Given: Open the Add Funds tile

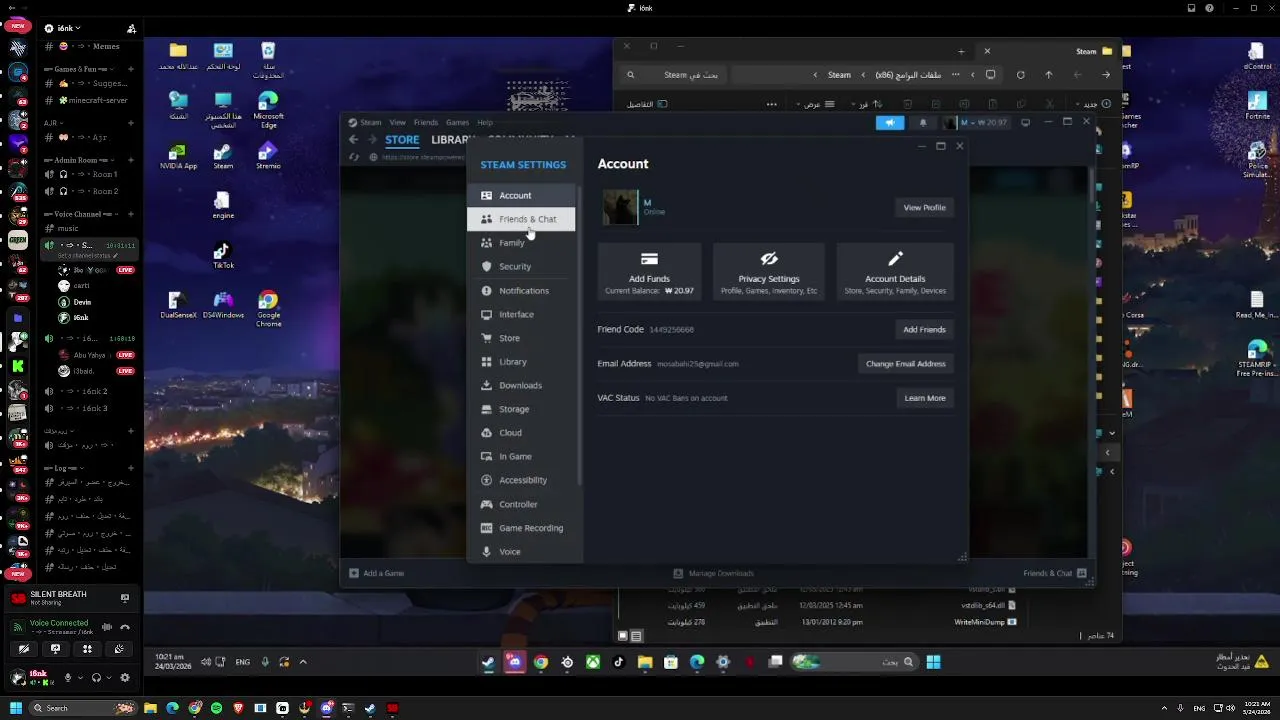Looking at the screenshot, I should tap(649, 272).
